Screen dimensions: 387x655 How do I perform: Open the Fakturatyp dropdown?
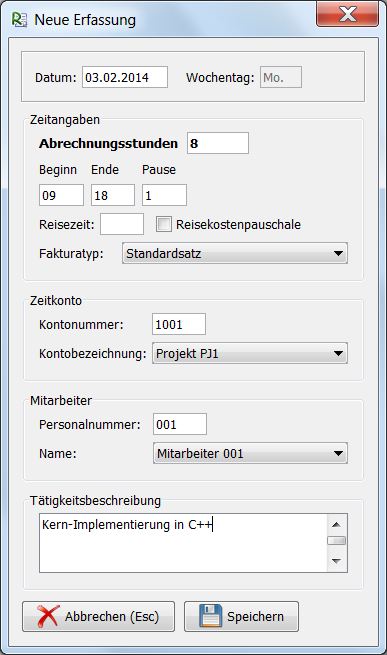[x=235, y=254]
